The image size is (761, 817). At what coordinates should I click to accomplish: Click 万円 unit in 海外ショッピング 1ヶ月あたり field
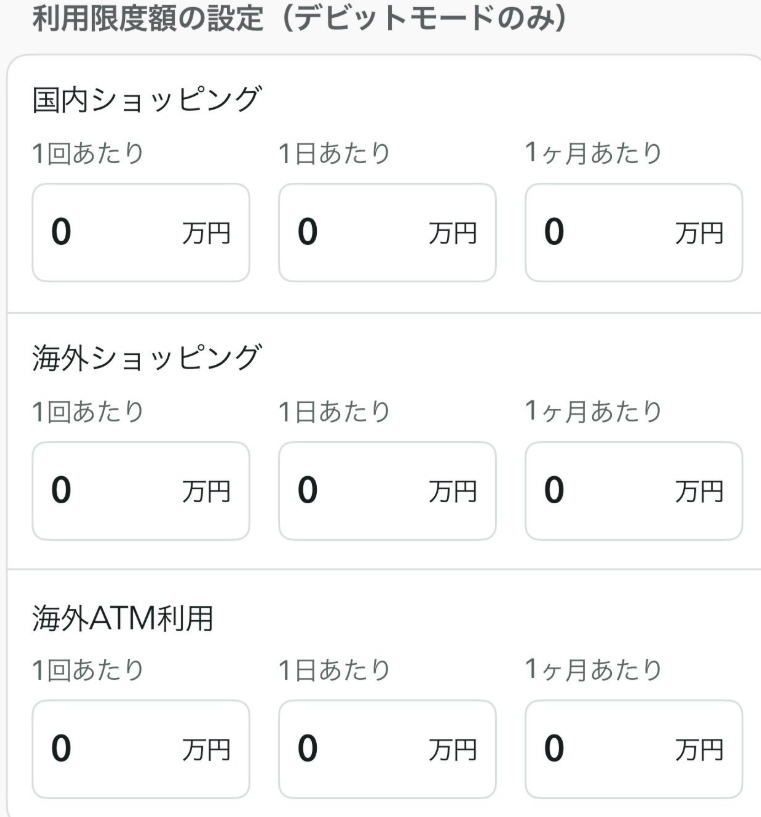tap(699, 491)
